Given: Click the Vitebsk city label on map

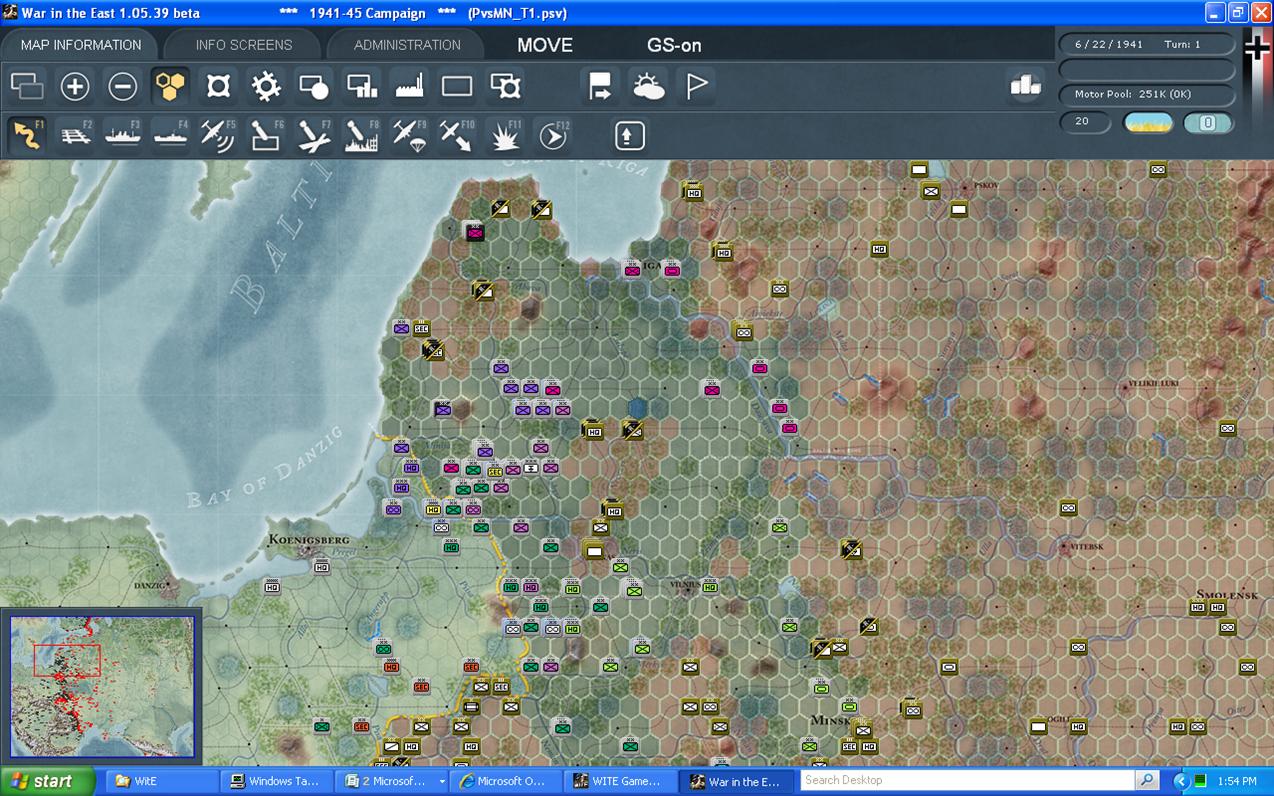Looking at the screenshot, I should [x=1086, y=547].
